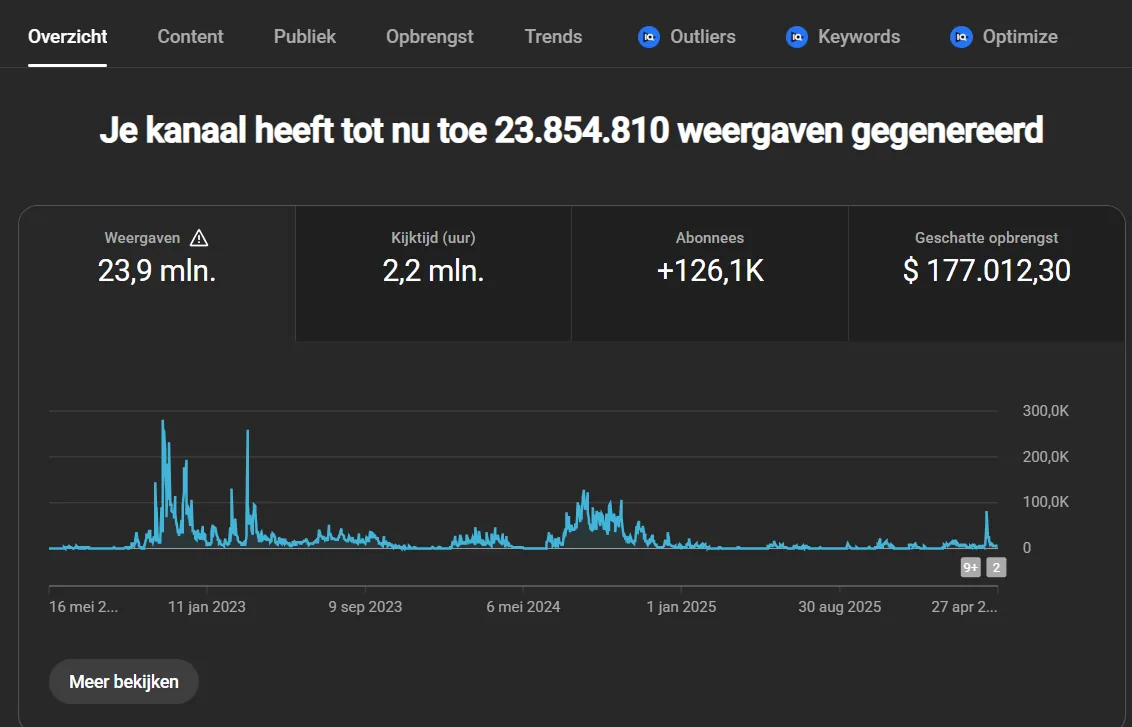The width and height of the screenshot is (1132, 727).
Task: Select the Geschatte opbrengst metric card
Action: (x=986, y=273)
